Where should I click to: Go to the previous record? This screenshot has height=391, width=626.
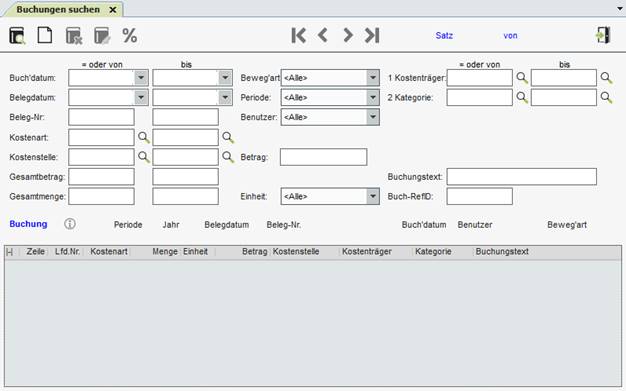click(323, 36)
